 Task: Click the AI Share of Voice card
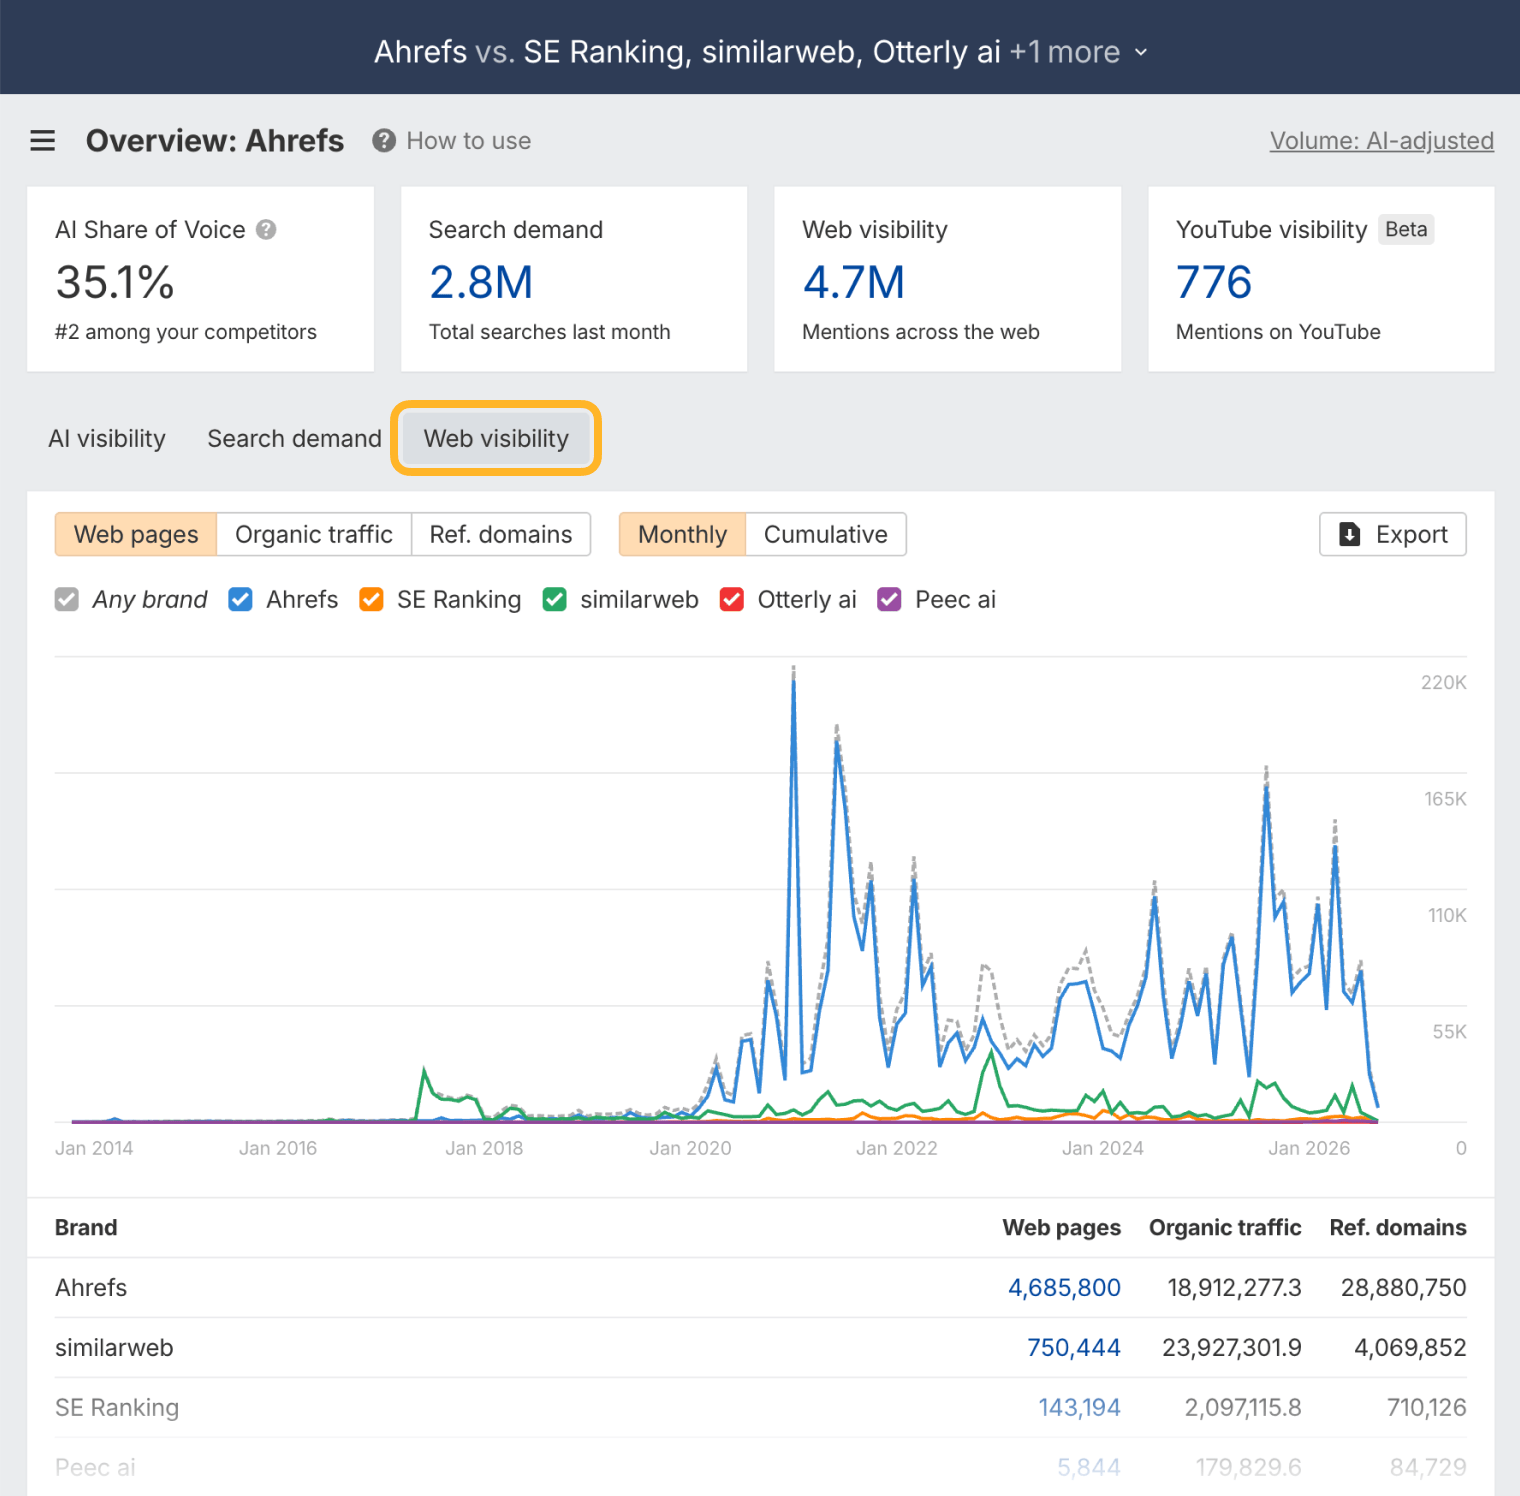pyautogui.click(x=200, y=279)
